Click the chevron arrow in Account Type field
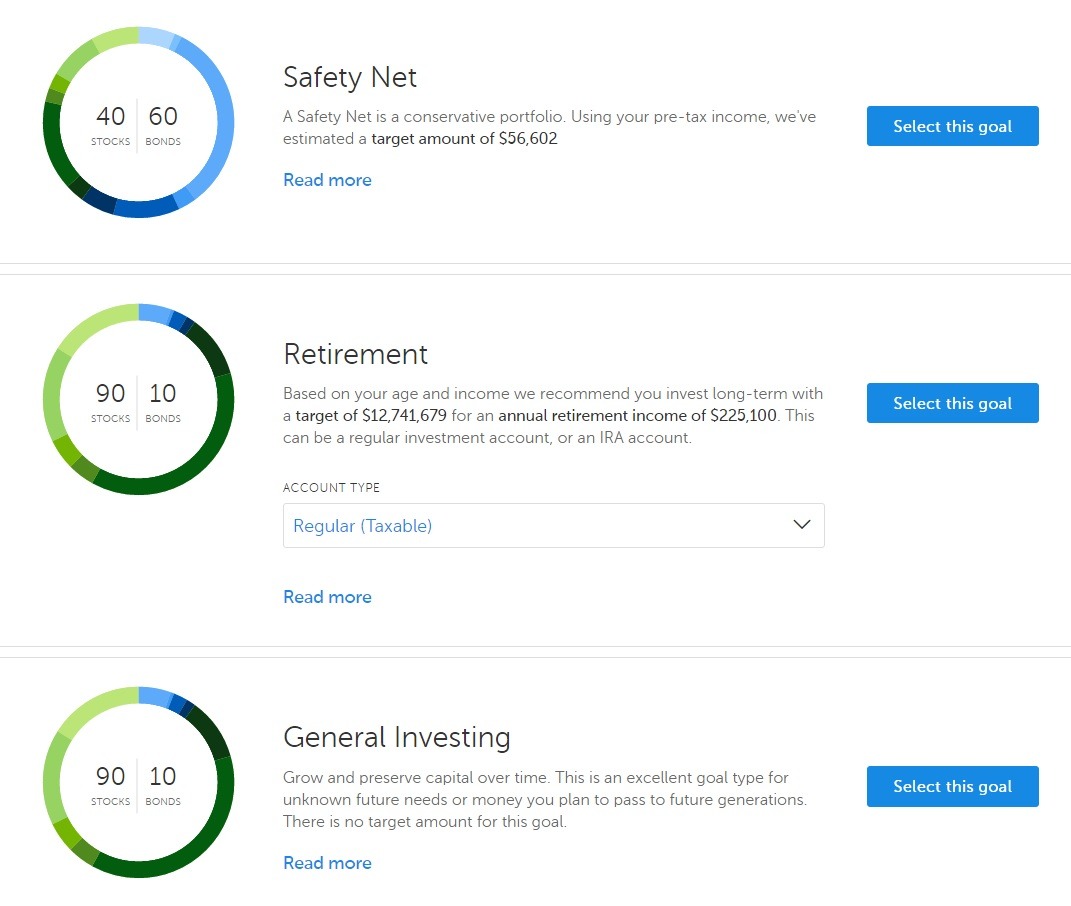The width and height of the screenshot is (1071, 906). coord(801,525)
